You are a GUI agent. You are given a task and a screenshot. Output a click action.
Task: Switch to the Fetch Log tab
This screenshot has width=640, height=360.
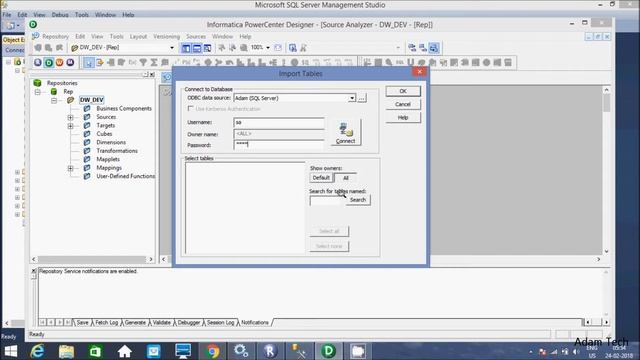107,322
